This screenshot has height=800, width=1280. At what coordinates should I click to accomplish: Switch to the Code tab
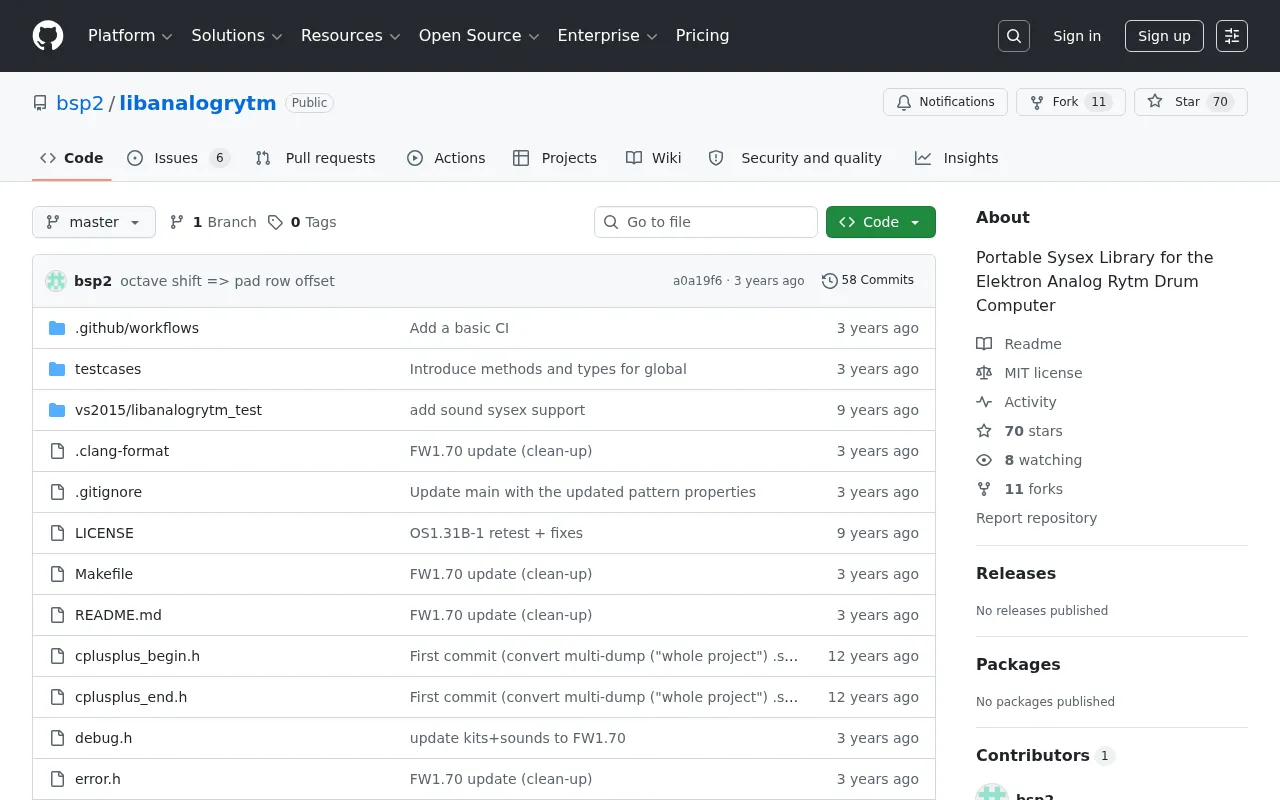tap(72, 158)
